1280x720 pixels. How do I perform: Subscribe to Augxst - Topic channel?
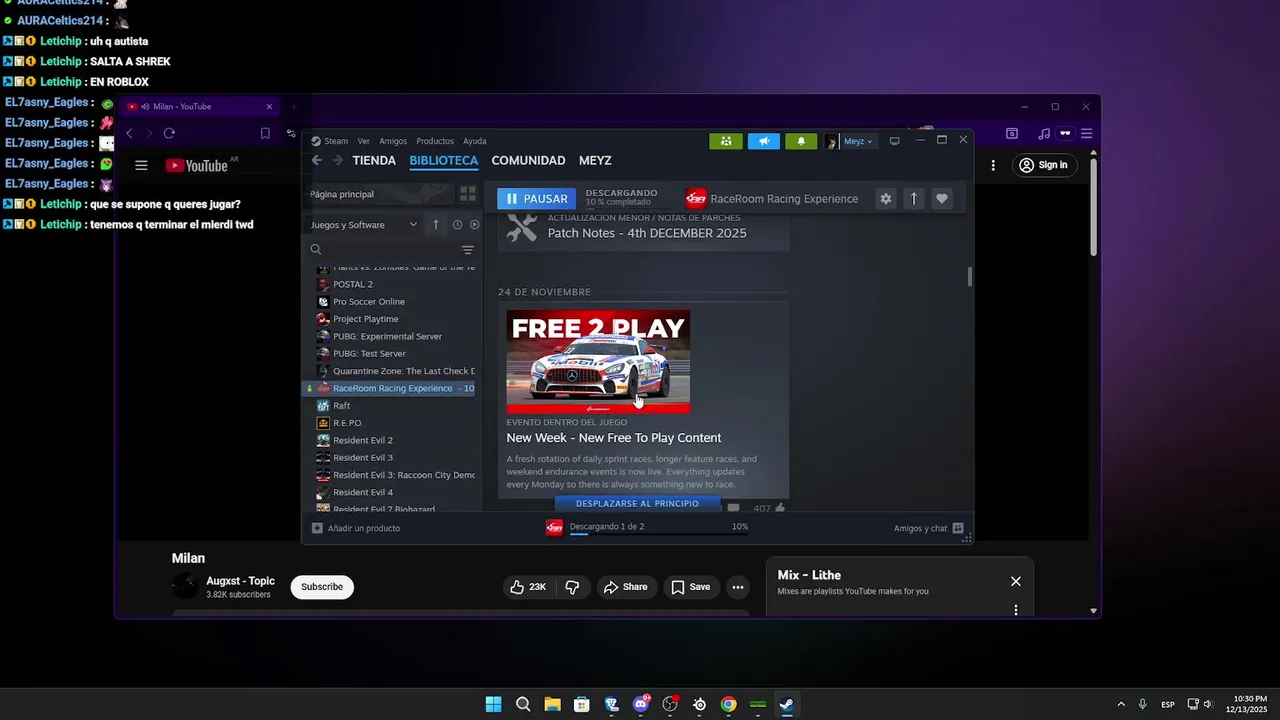tap(322, 587)
